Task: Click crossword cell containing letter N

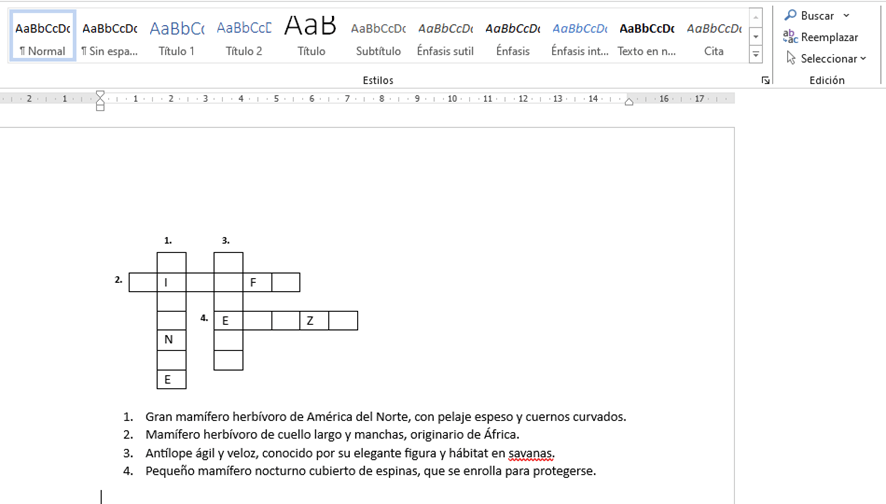Action: tap(172, 340)
